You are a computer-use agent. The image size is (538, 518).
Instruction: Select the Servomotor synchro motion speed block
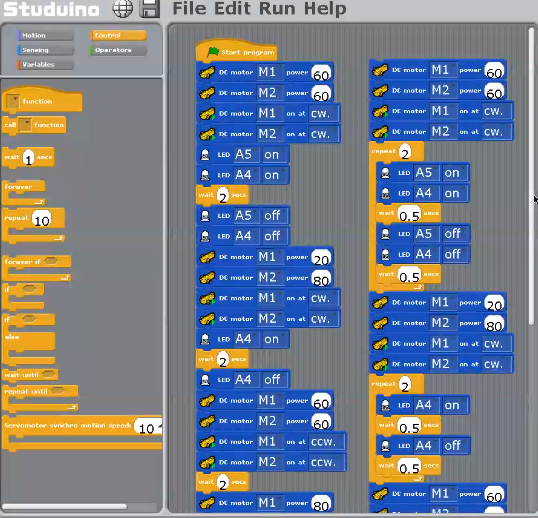tap(82, 433)
